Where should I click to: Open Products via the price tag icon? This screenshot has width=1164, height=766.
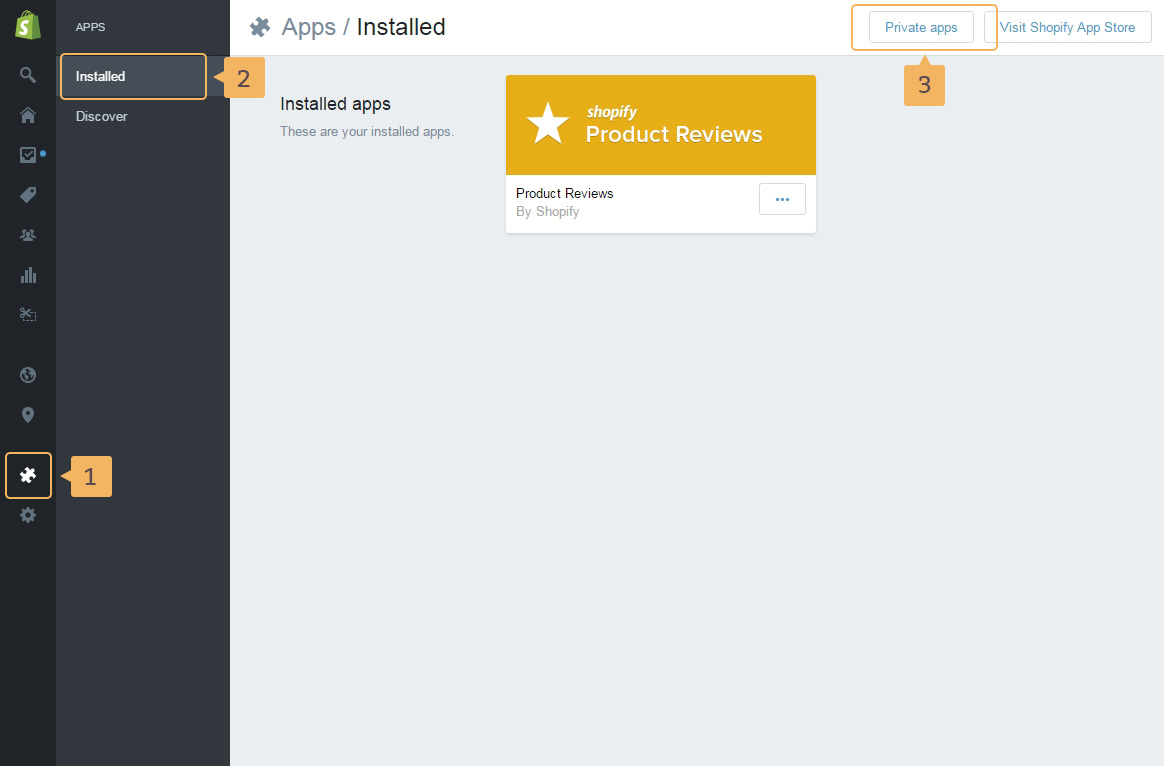tap(28, 195)
